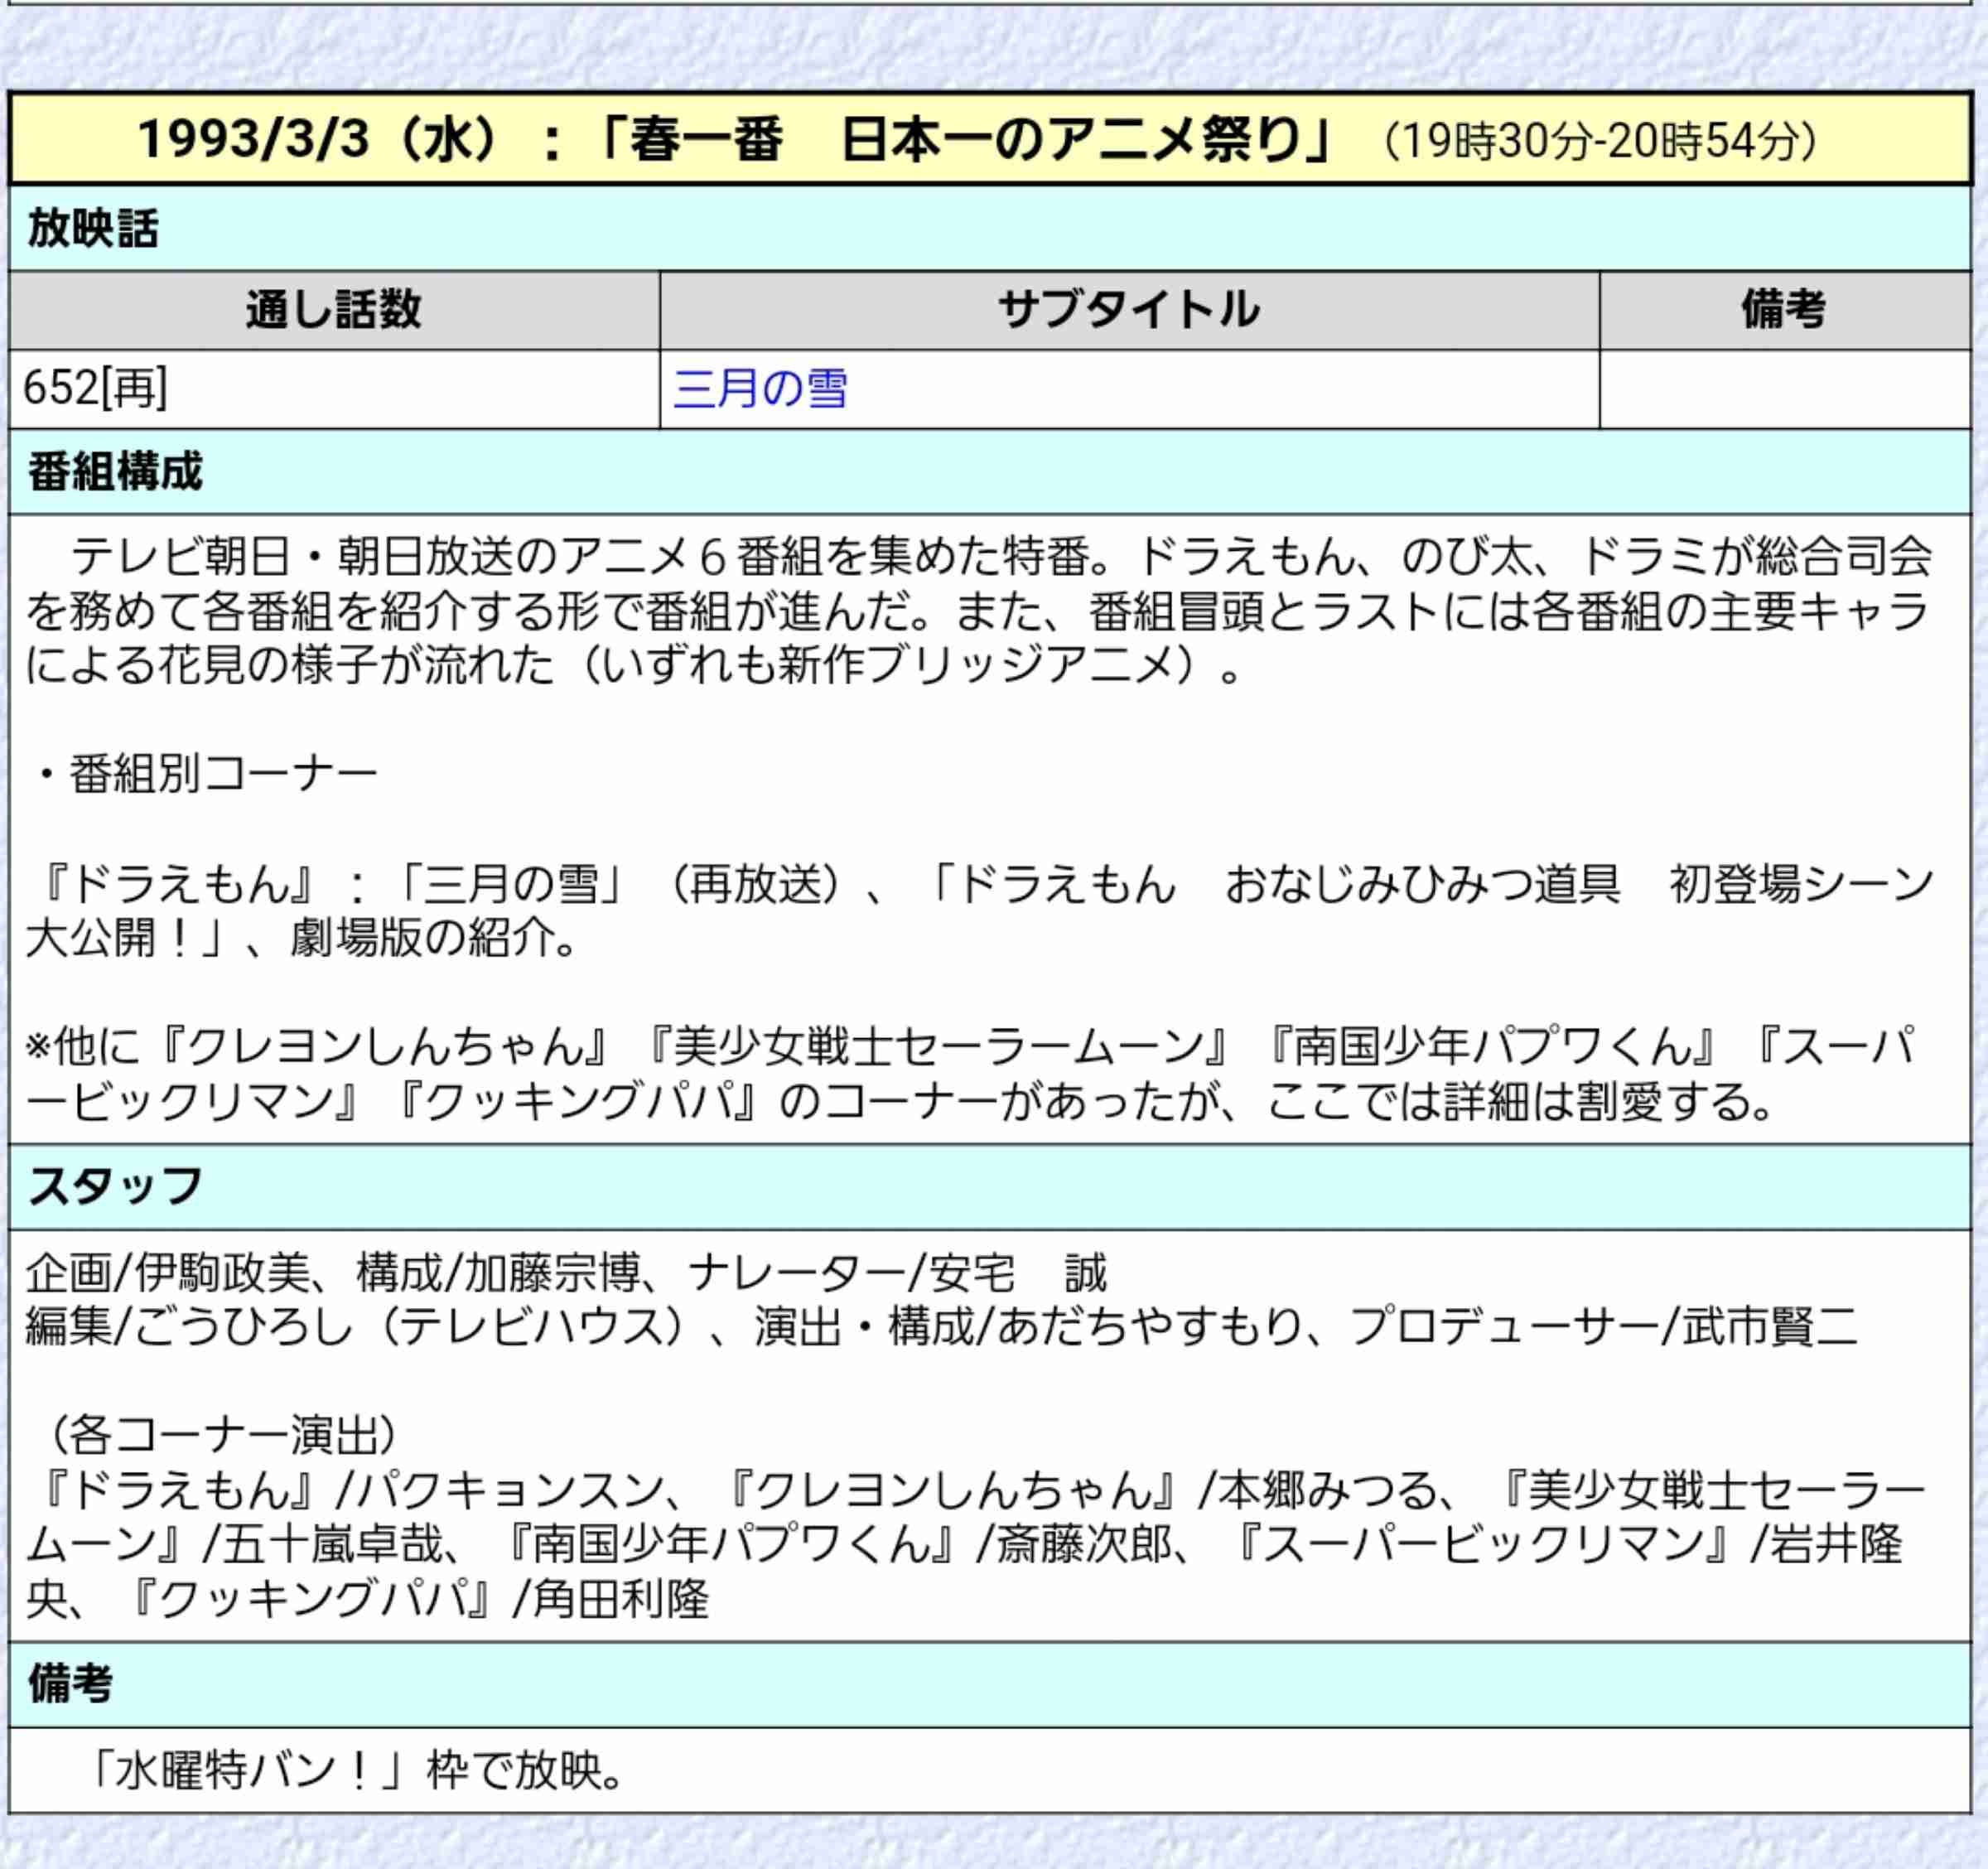Click the （各コーナー演出） label
The image size is (1988, 1869).
click(223, 1436)
